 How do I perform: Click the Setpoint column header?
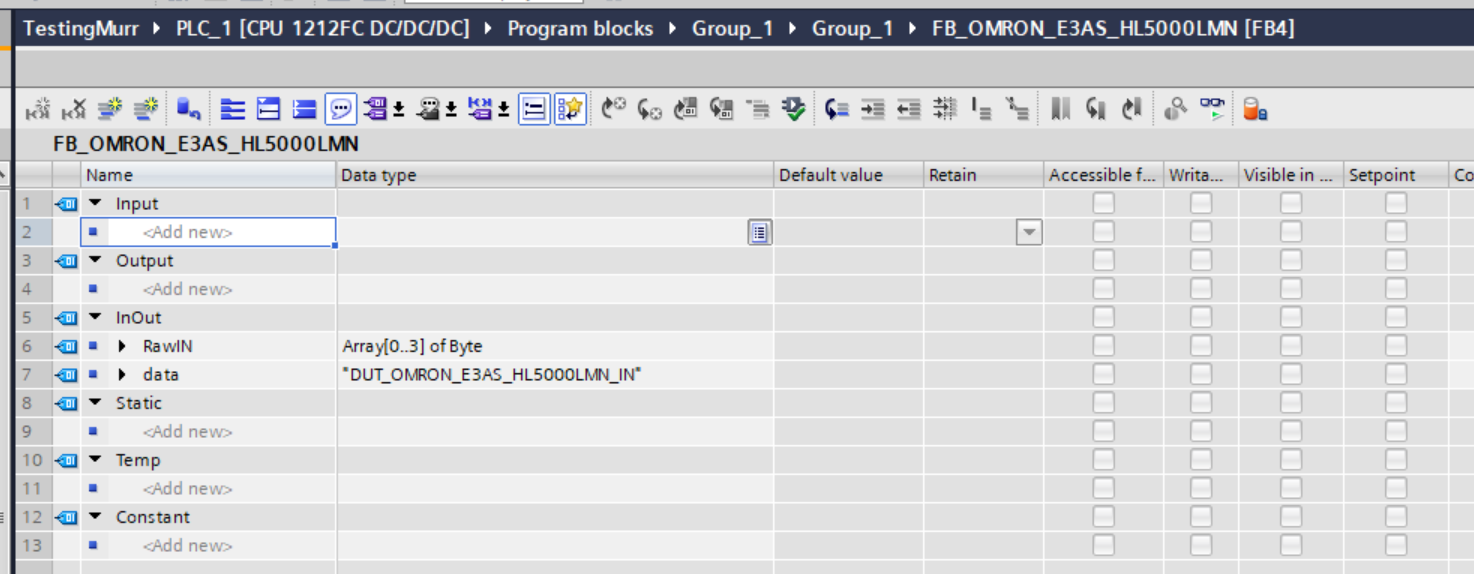[1396, 175]
